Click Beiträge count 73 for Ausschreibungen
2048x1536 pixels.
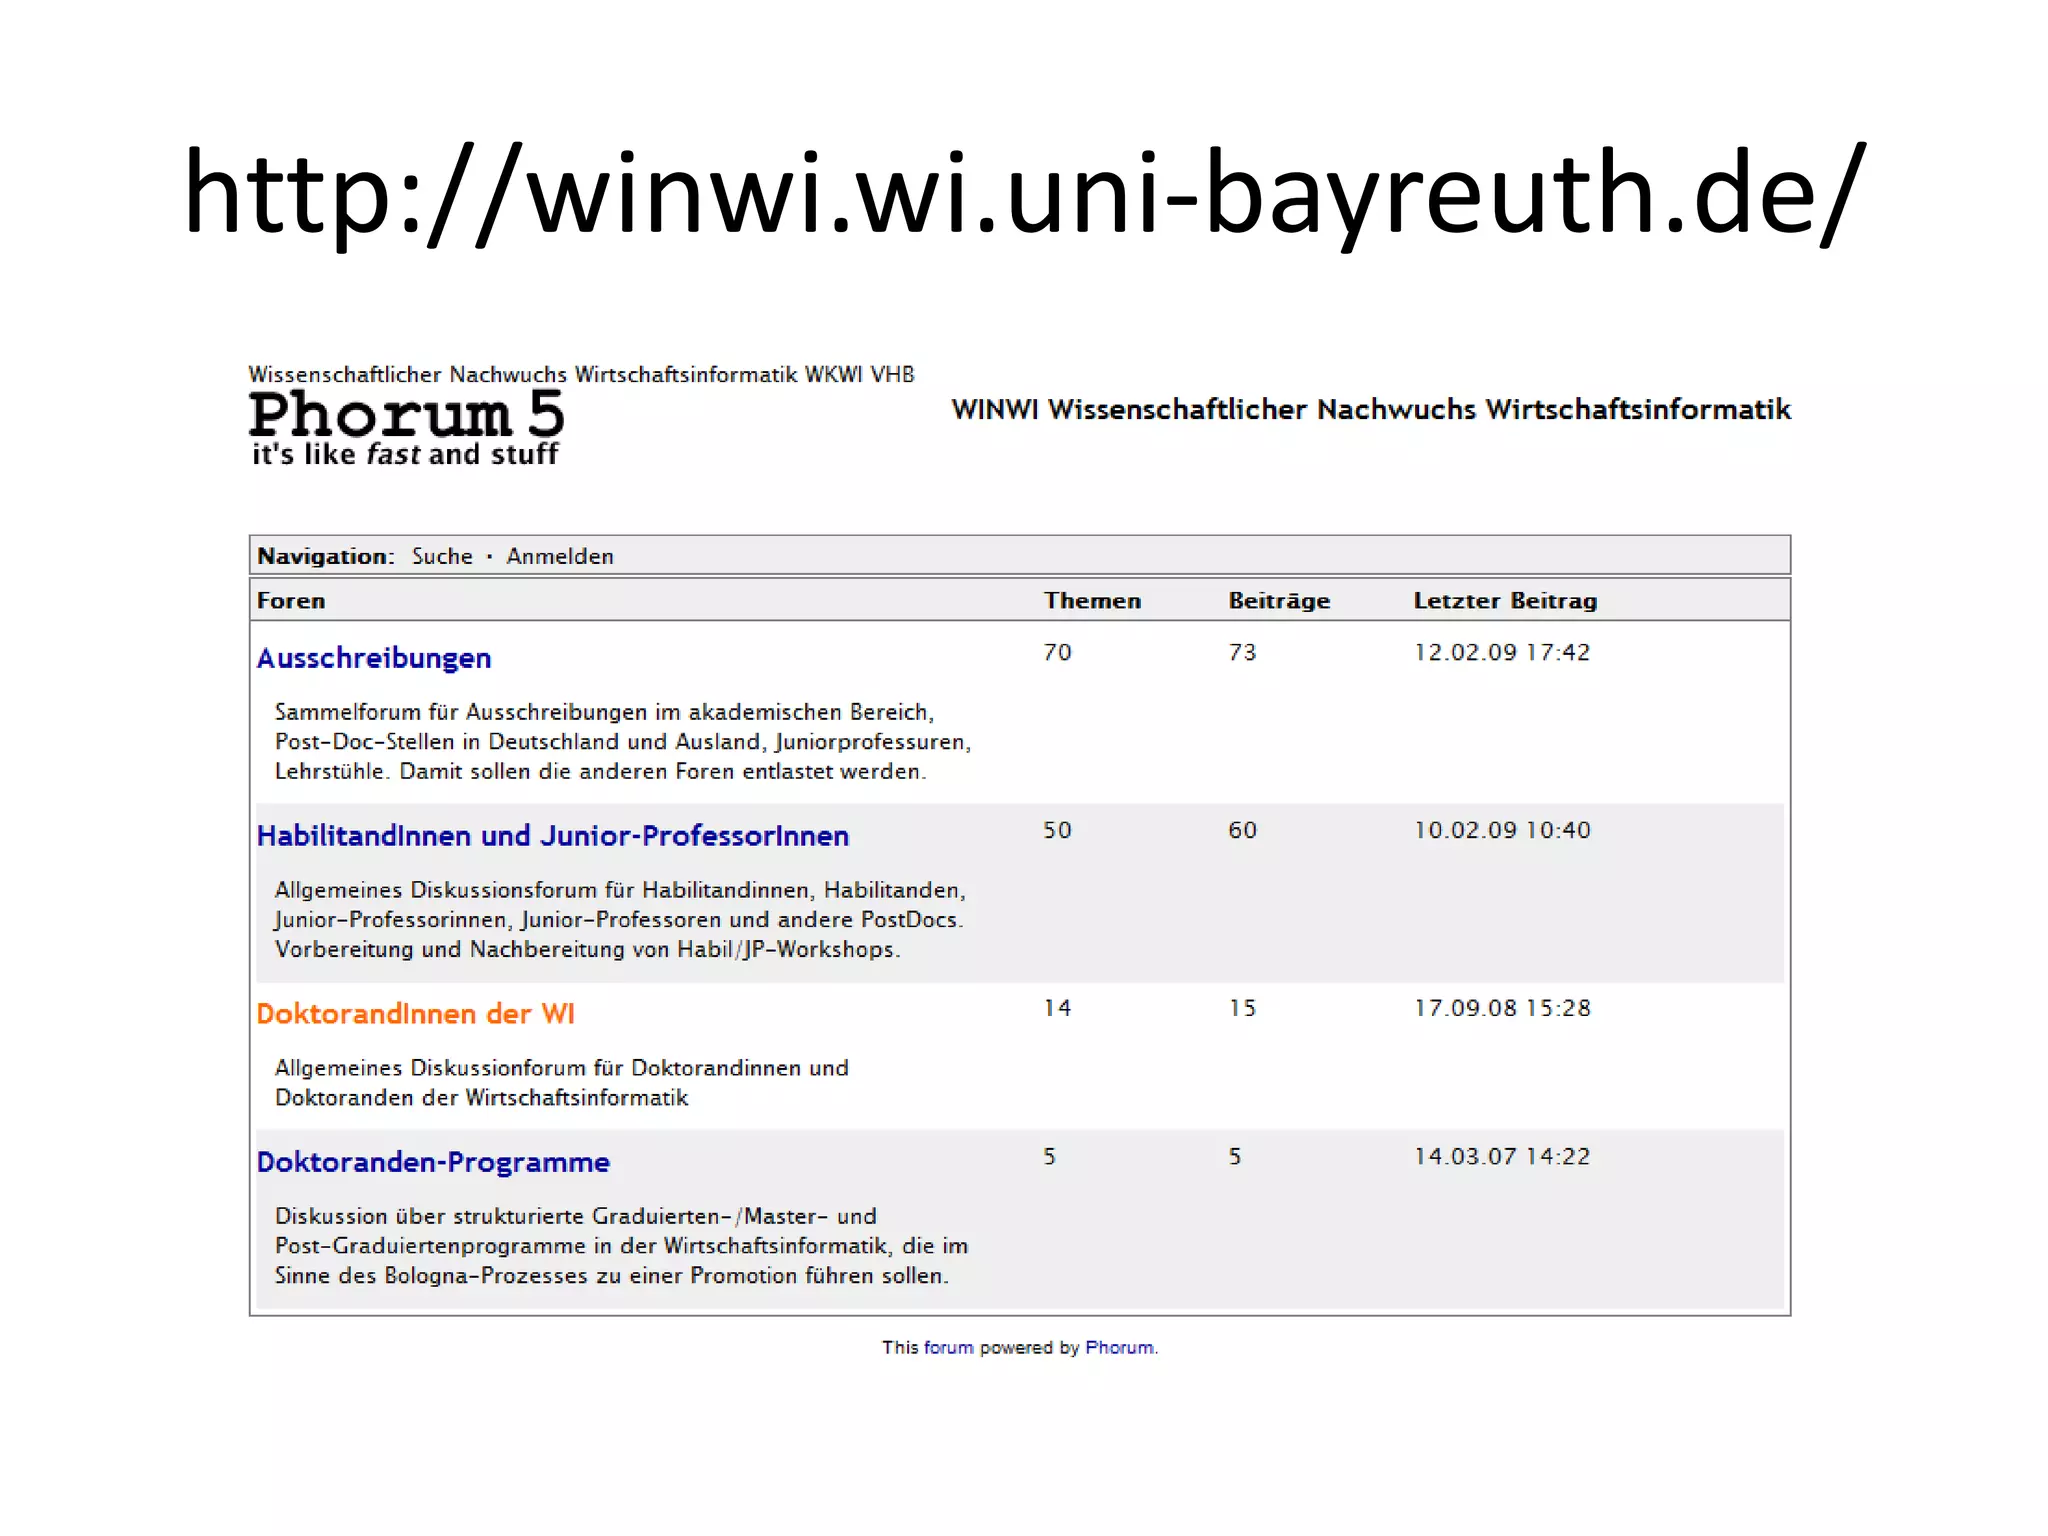pyautogui.click(x=1243, y=652)
